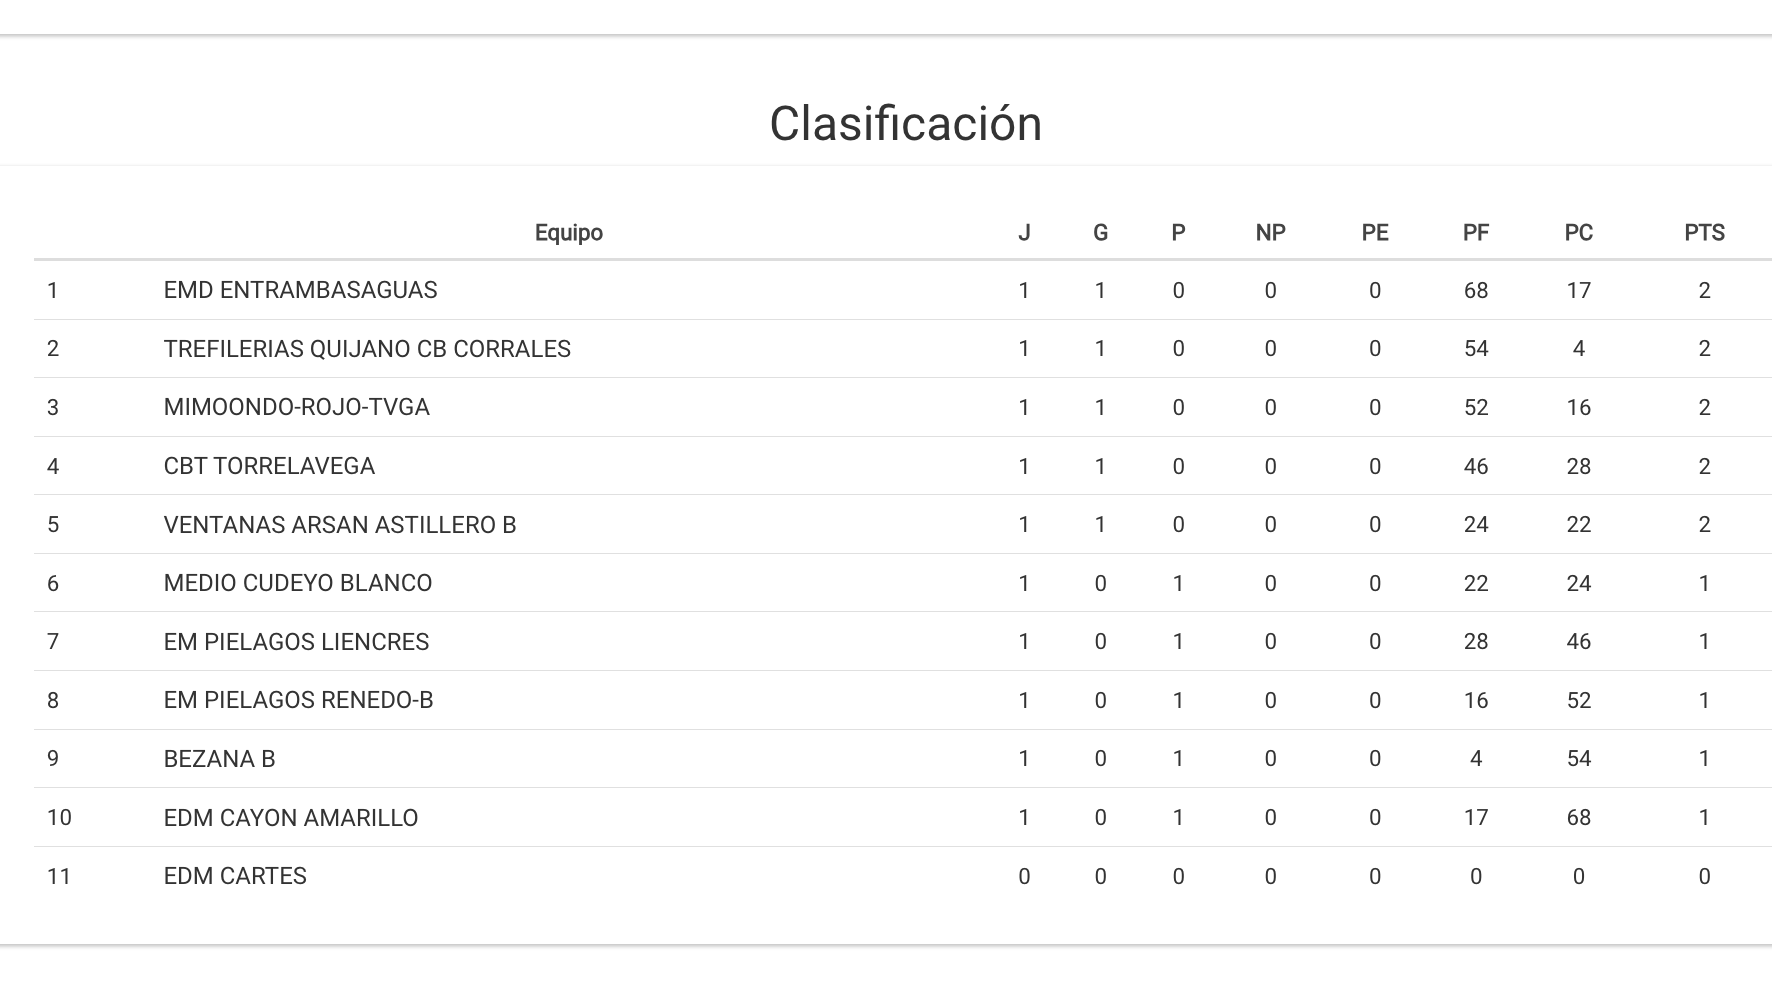The image size is (1772, 986).
Task: Open EDM CAYON AMARILLO team
Action: 290,818
